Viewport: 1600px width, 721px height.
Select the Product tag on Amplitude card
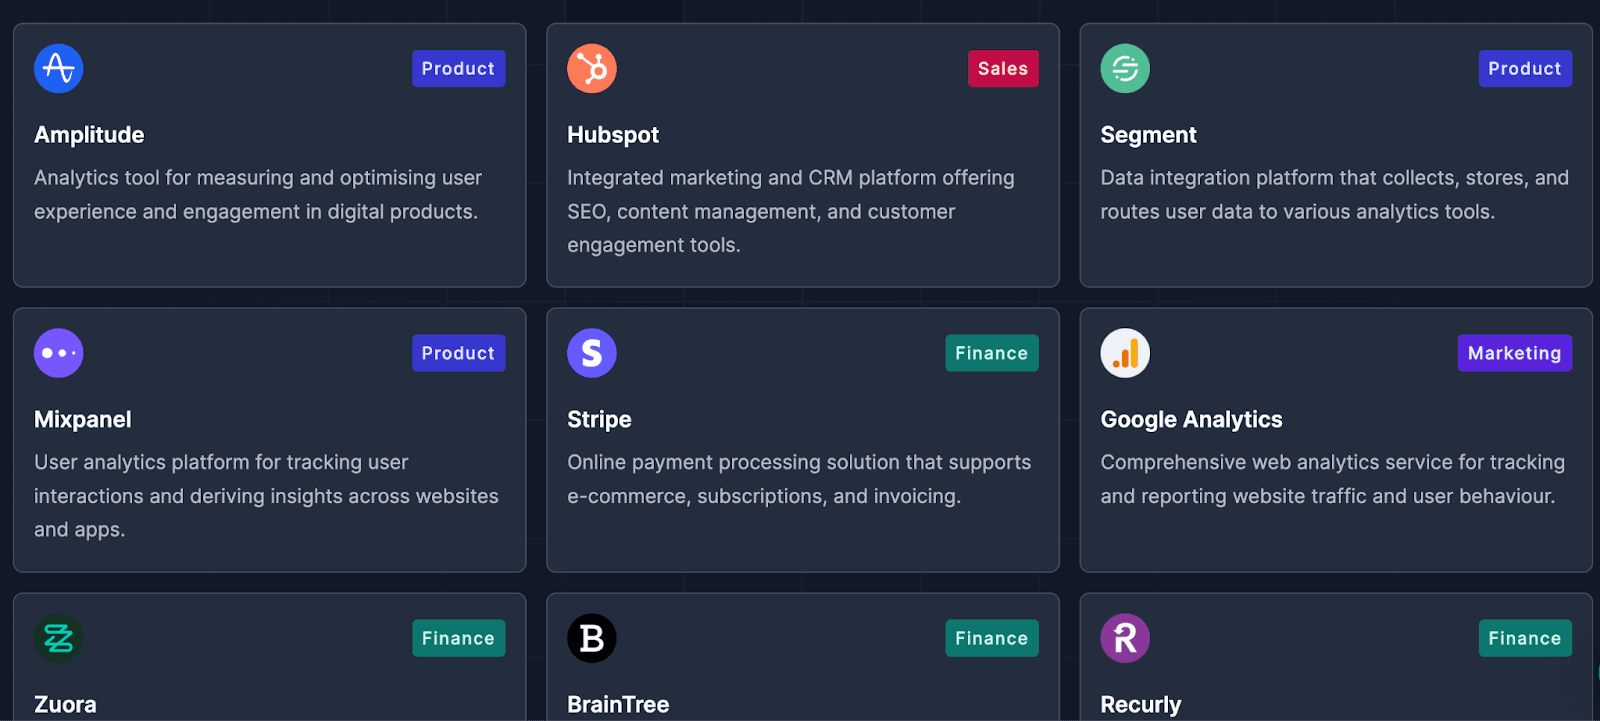[459, 69]
